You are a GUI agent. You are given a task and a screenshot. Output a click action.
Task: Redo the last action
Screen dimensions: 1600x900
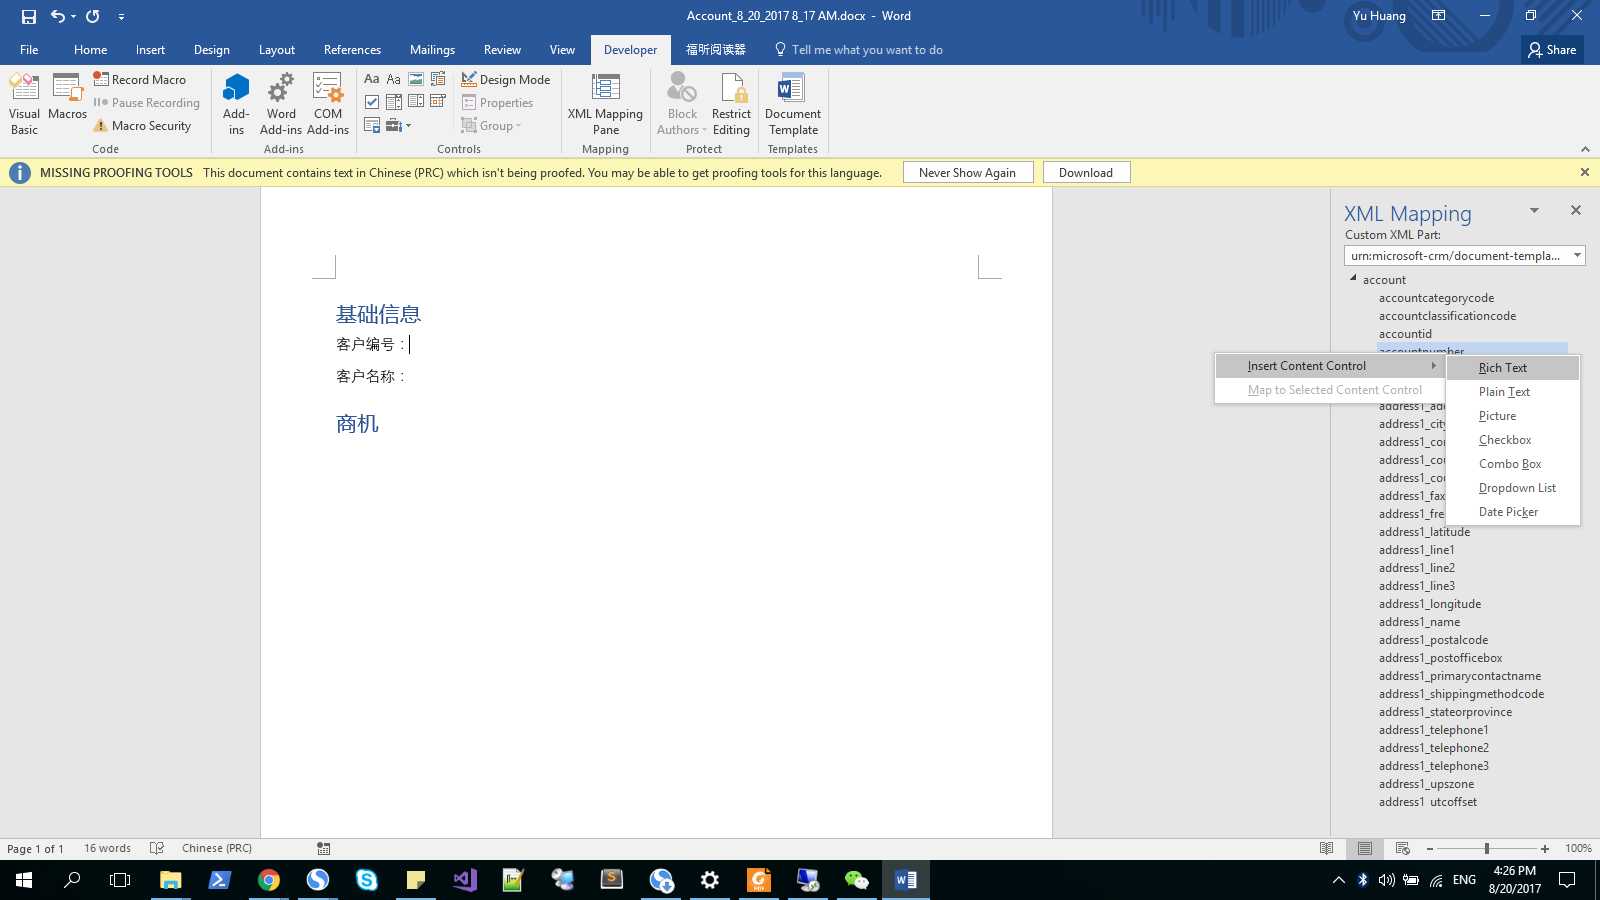click(x=92, y=16)
